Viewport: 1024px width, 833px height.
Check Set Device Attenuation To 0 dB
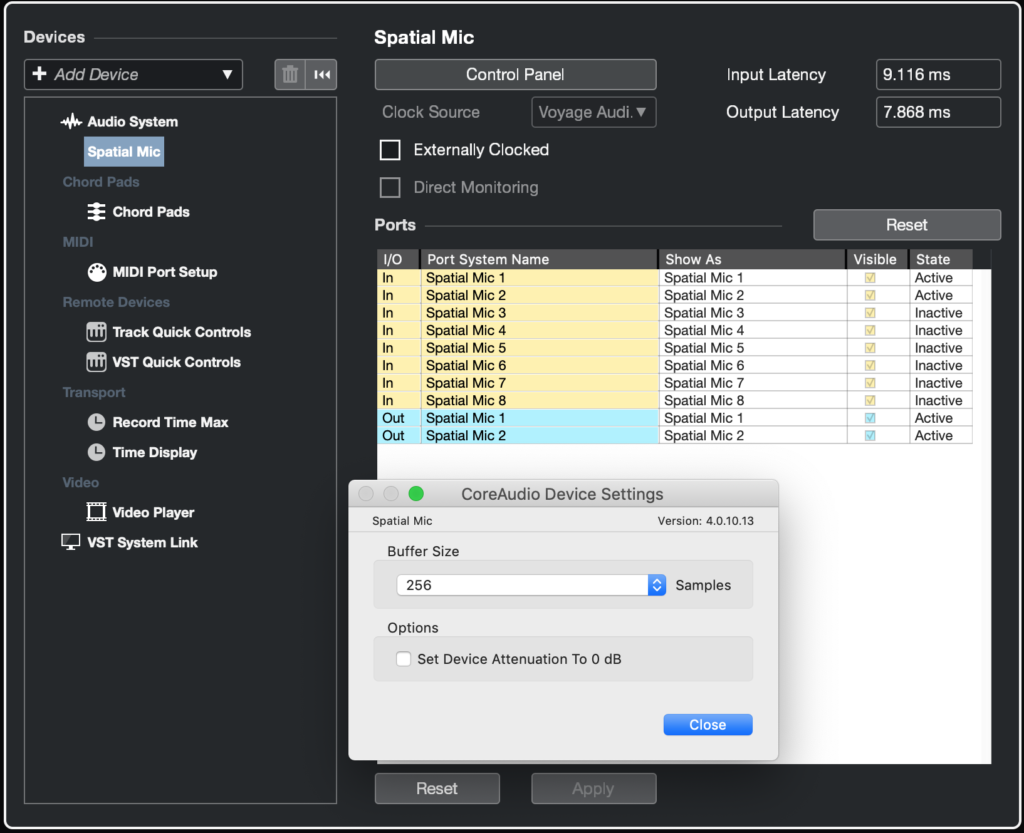click(x=404, y=659)
